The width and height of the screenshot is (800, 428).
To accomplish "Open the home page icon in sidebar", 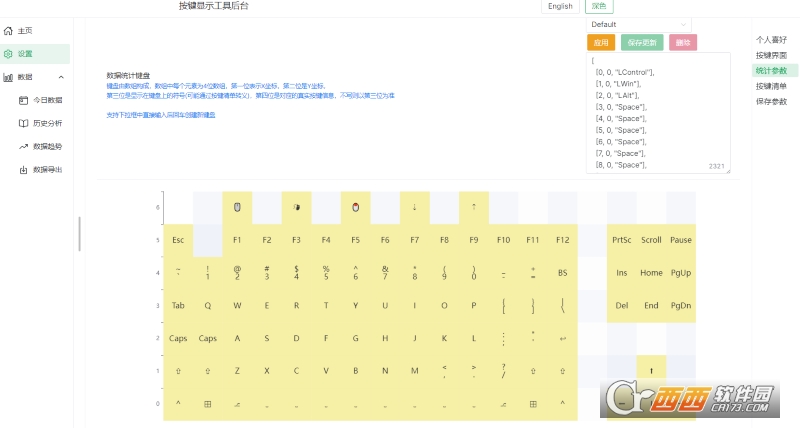I will [8, 31].
